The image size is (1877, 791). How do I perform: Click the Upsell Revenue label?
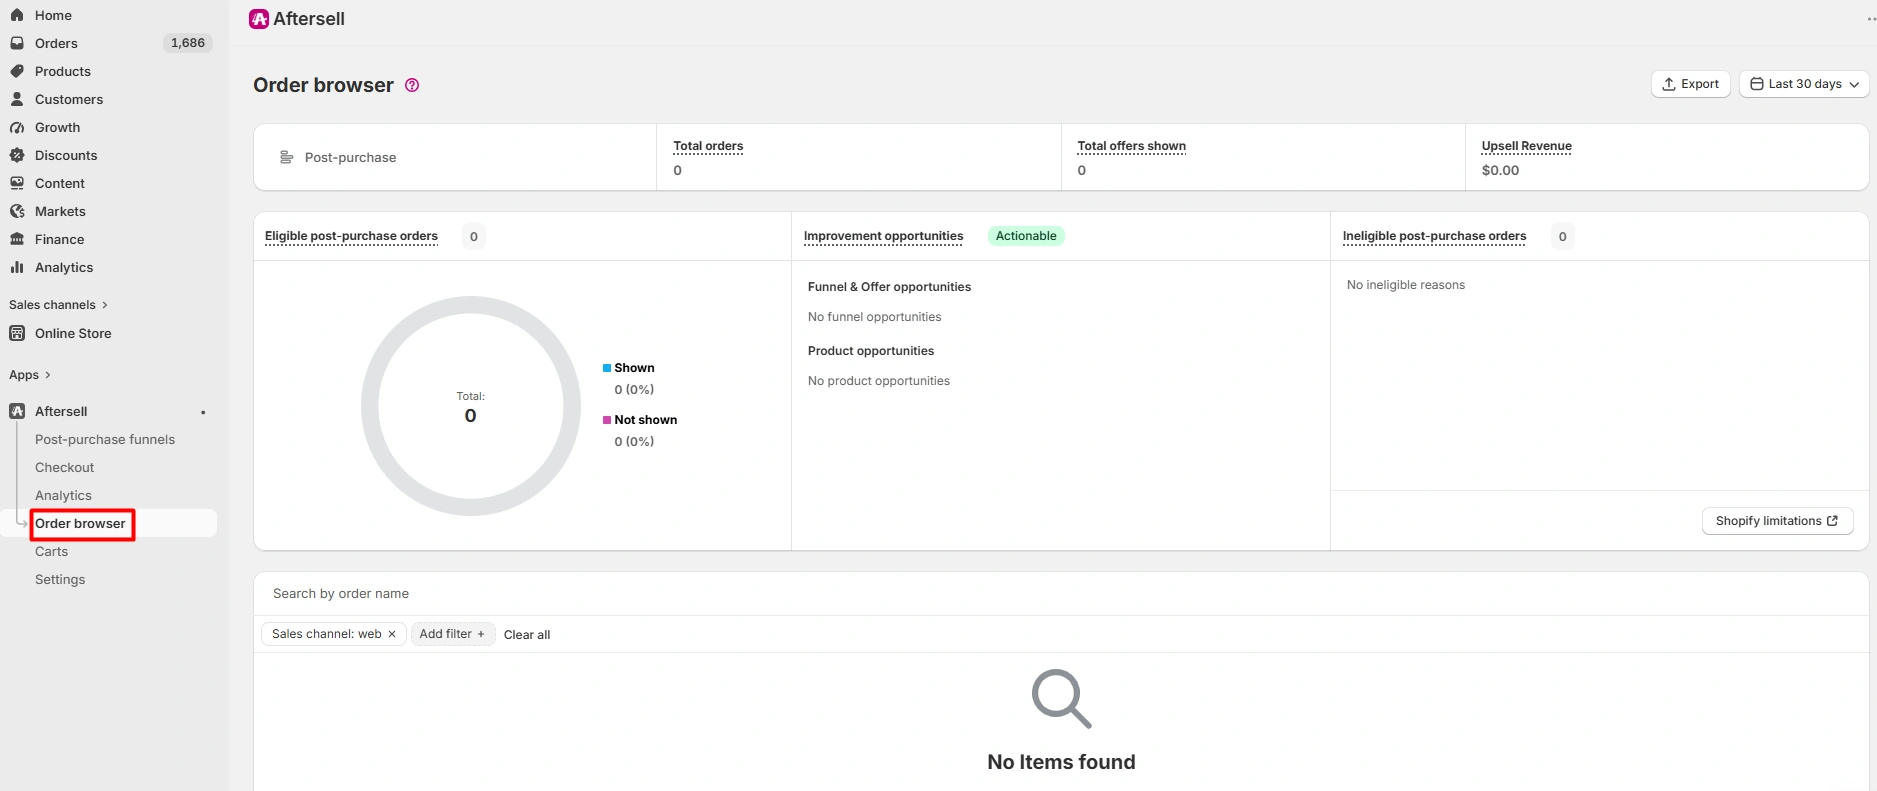pyautogui.click(x=1527, y=146)
